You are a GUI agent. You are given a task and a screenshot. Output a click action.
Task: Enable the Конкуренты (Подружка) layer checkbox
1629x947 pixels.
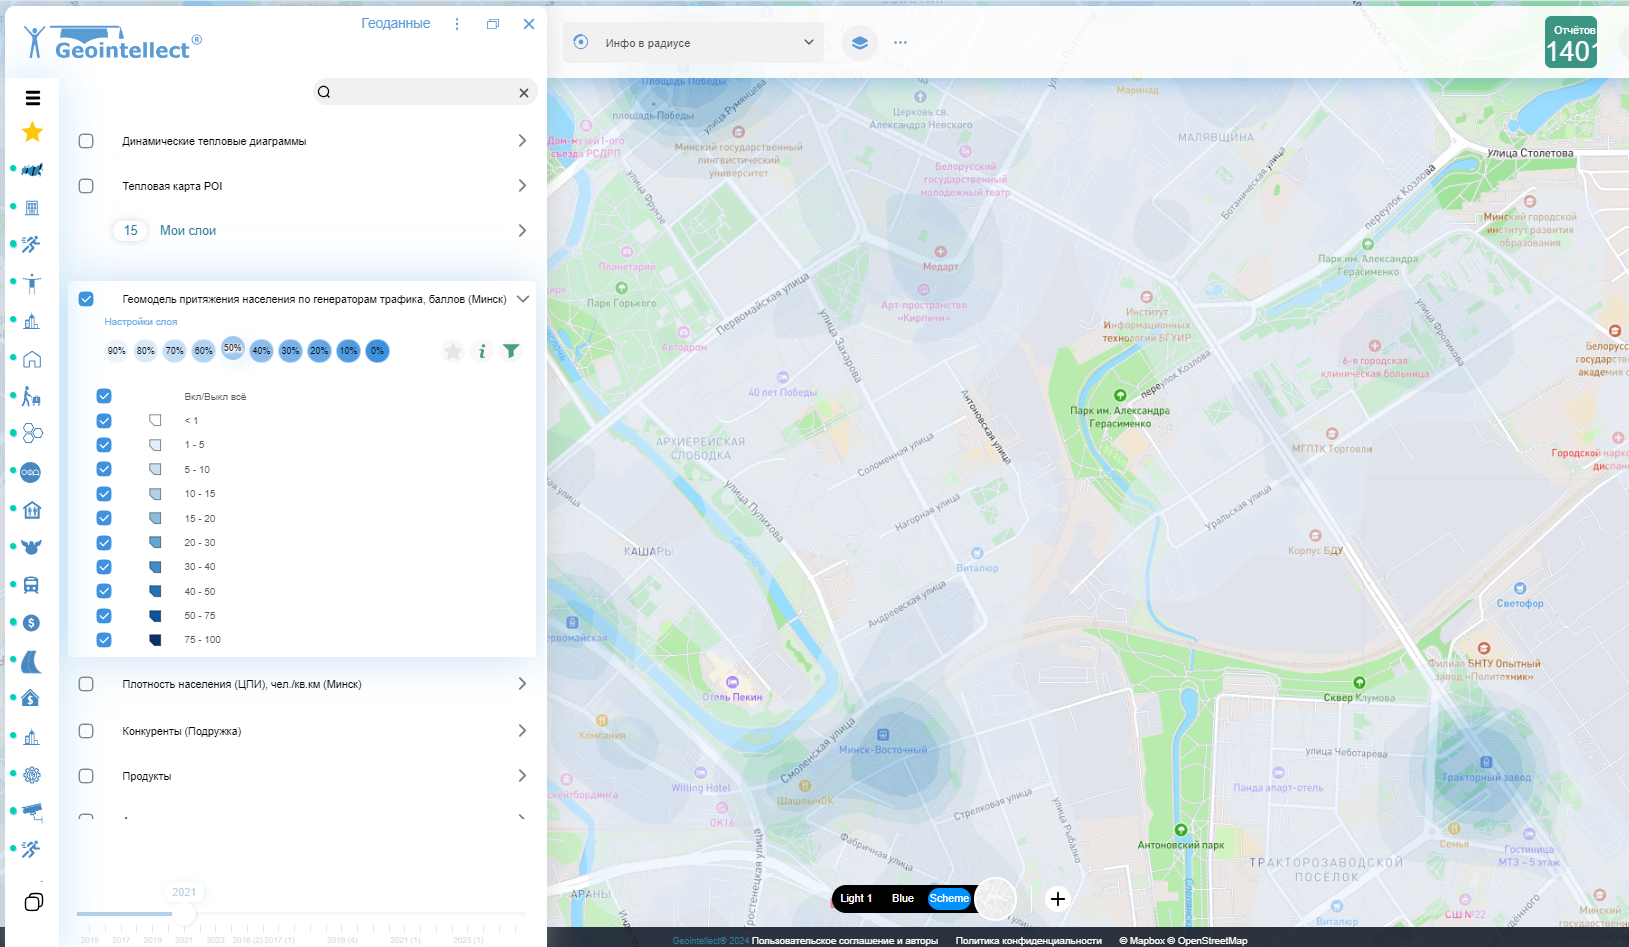[86, 731]
